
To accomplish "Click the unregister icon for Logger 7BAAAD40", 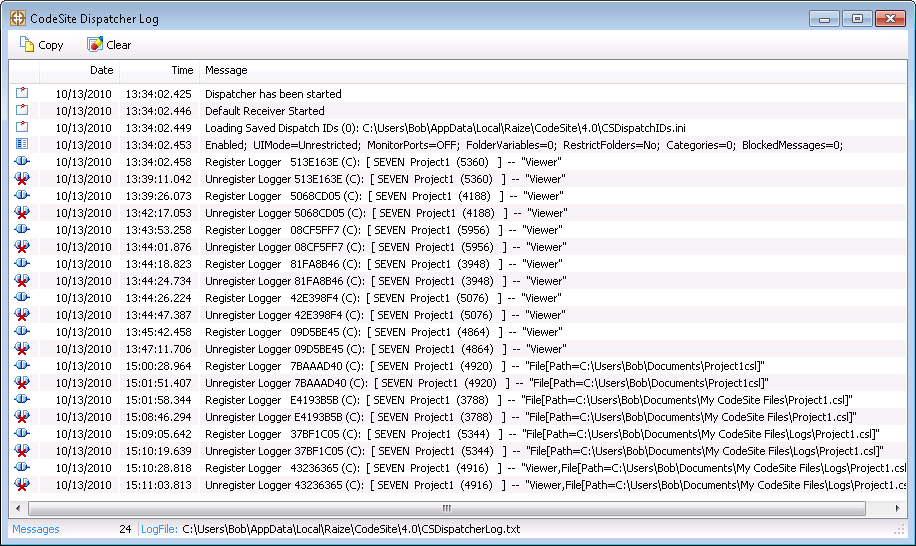I will pyautogui.click(x=22, y=382).
